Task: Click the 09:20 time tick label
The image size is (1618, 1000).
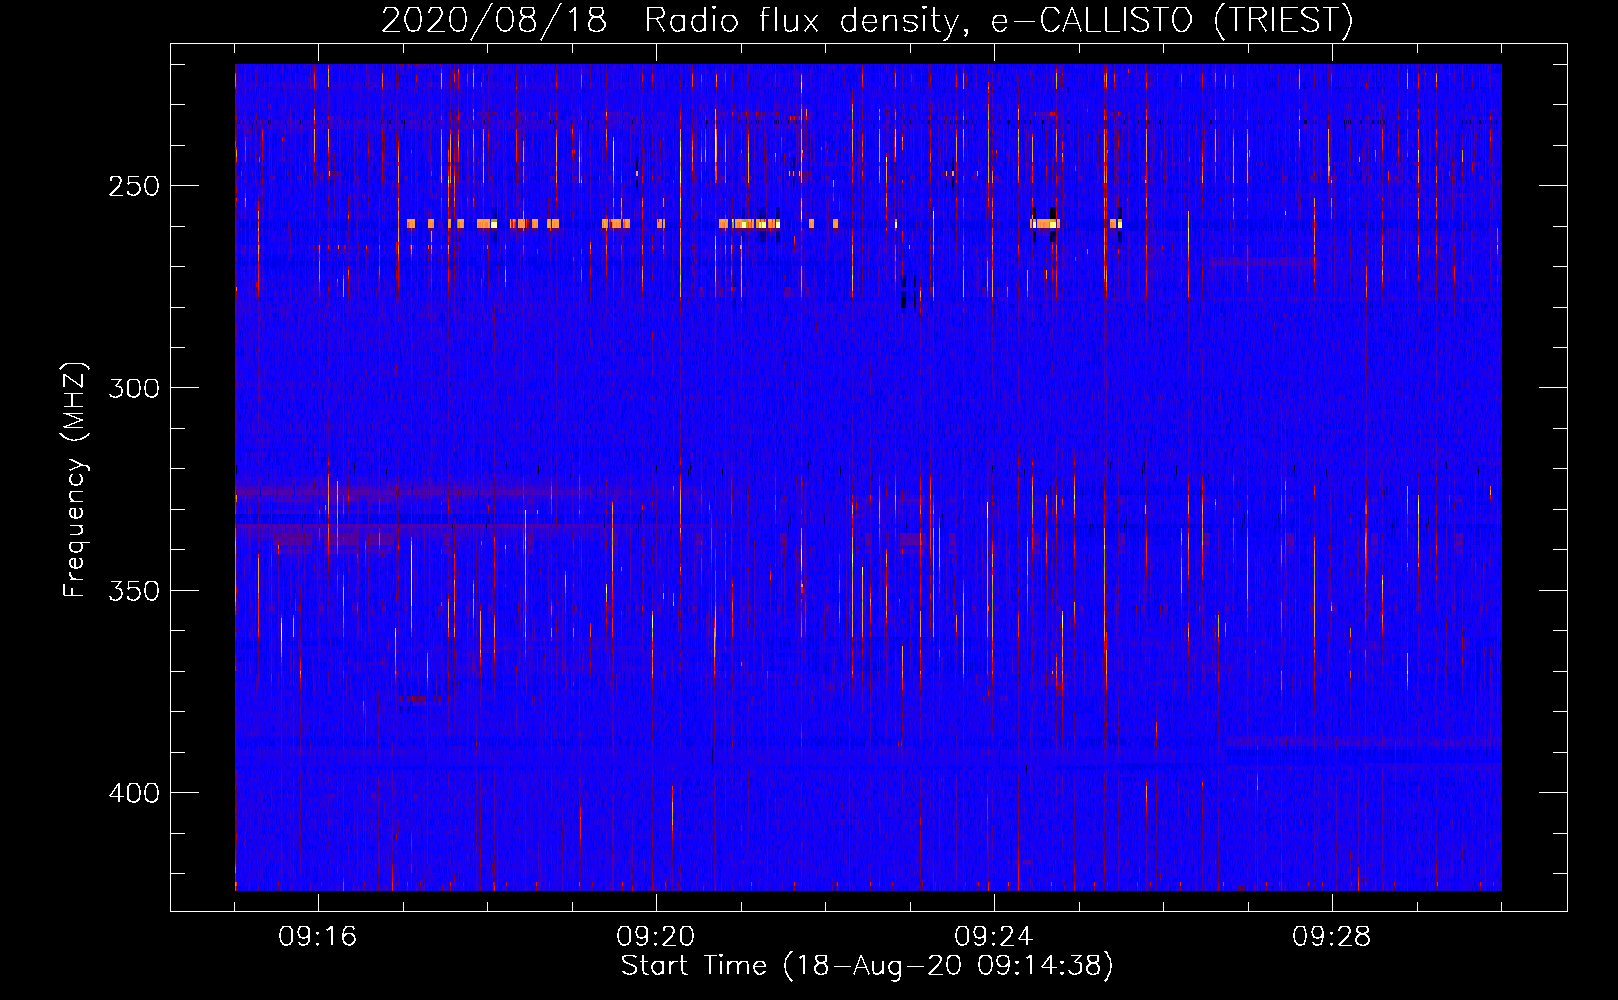Action: [656, 937]
